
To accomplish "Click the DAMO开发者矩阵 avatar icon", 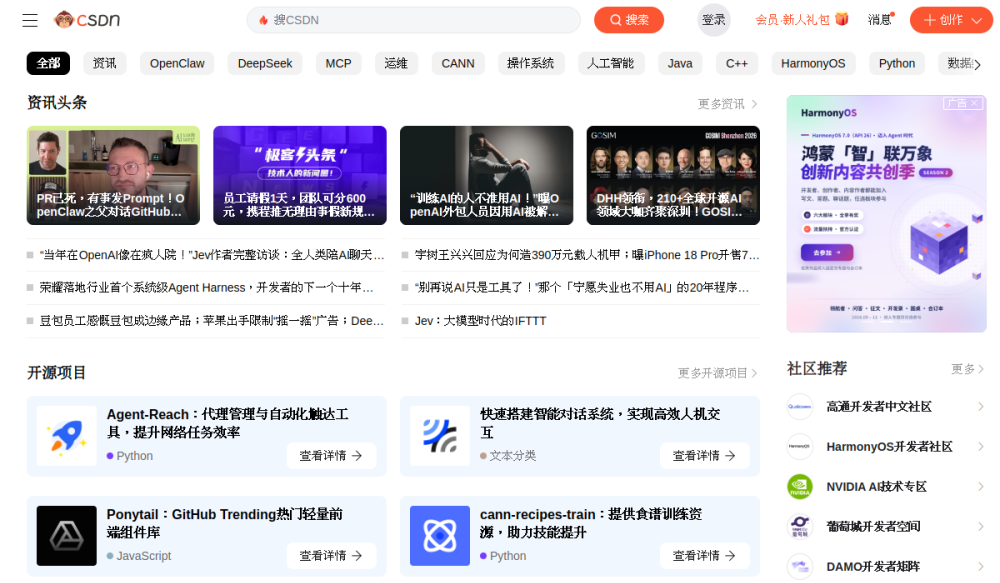I will (800, 566).
